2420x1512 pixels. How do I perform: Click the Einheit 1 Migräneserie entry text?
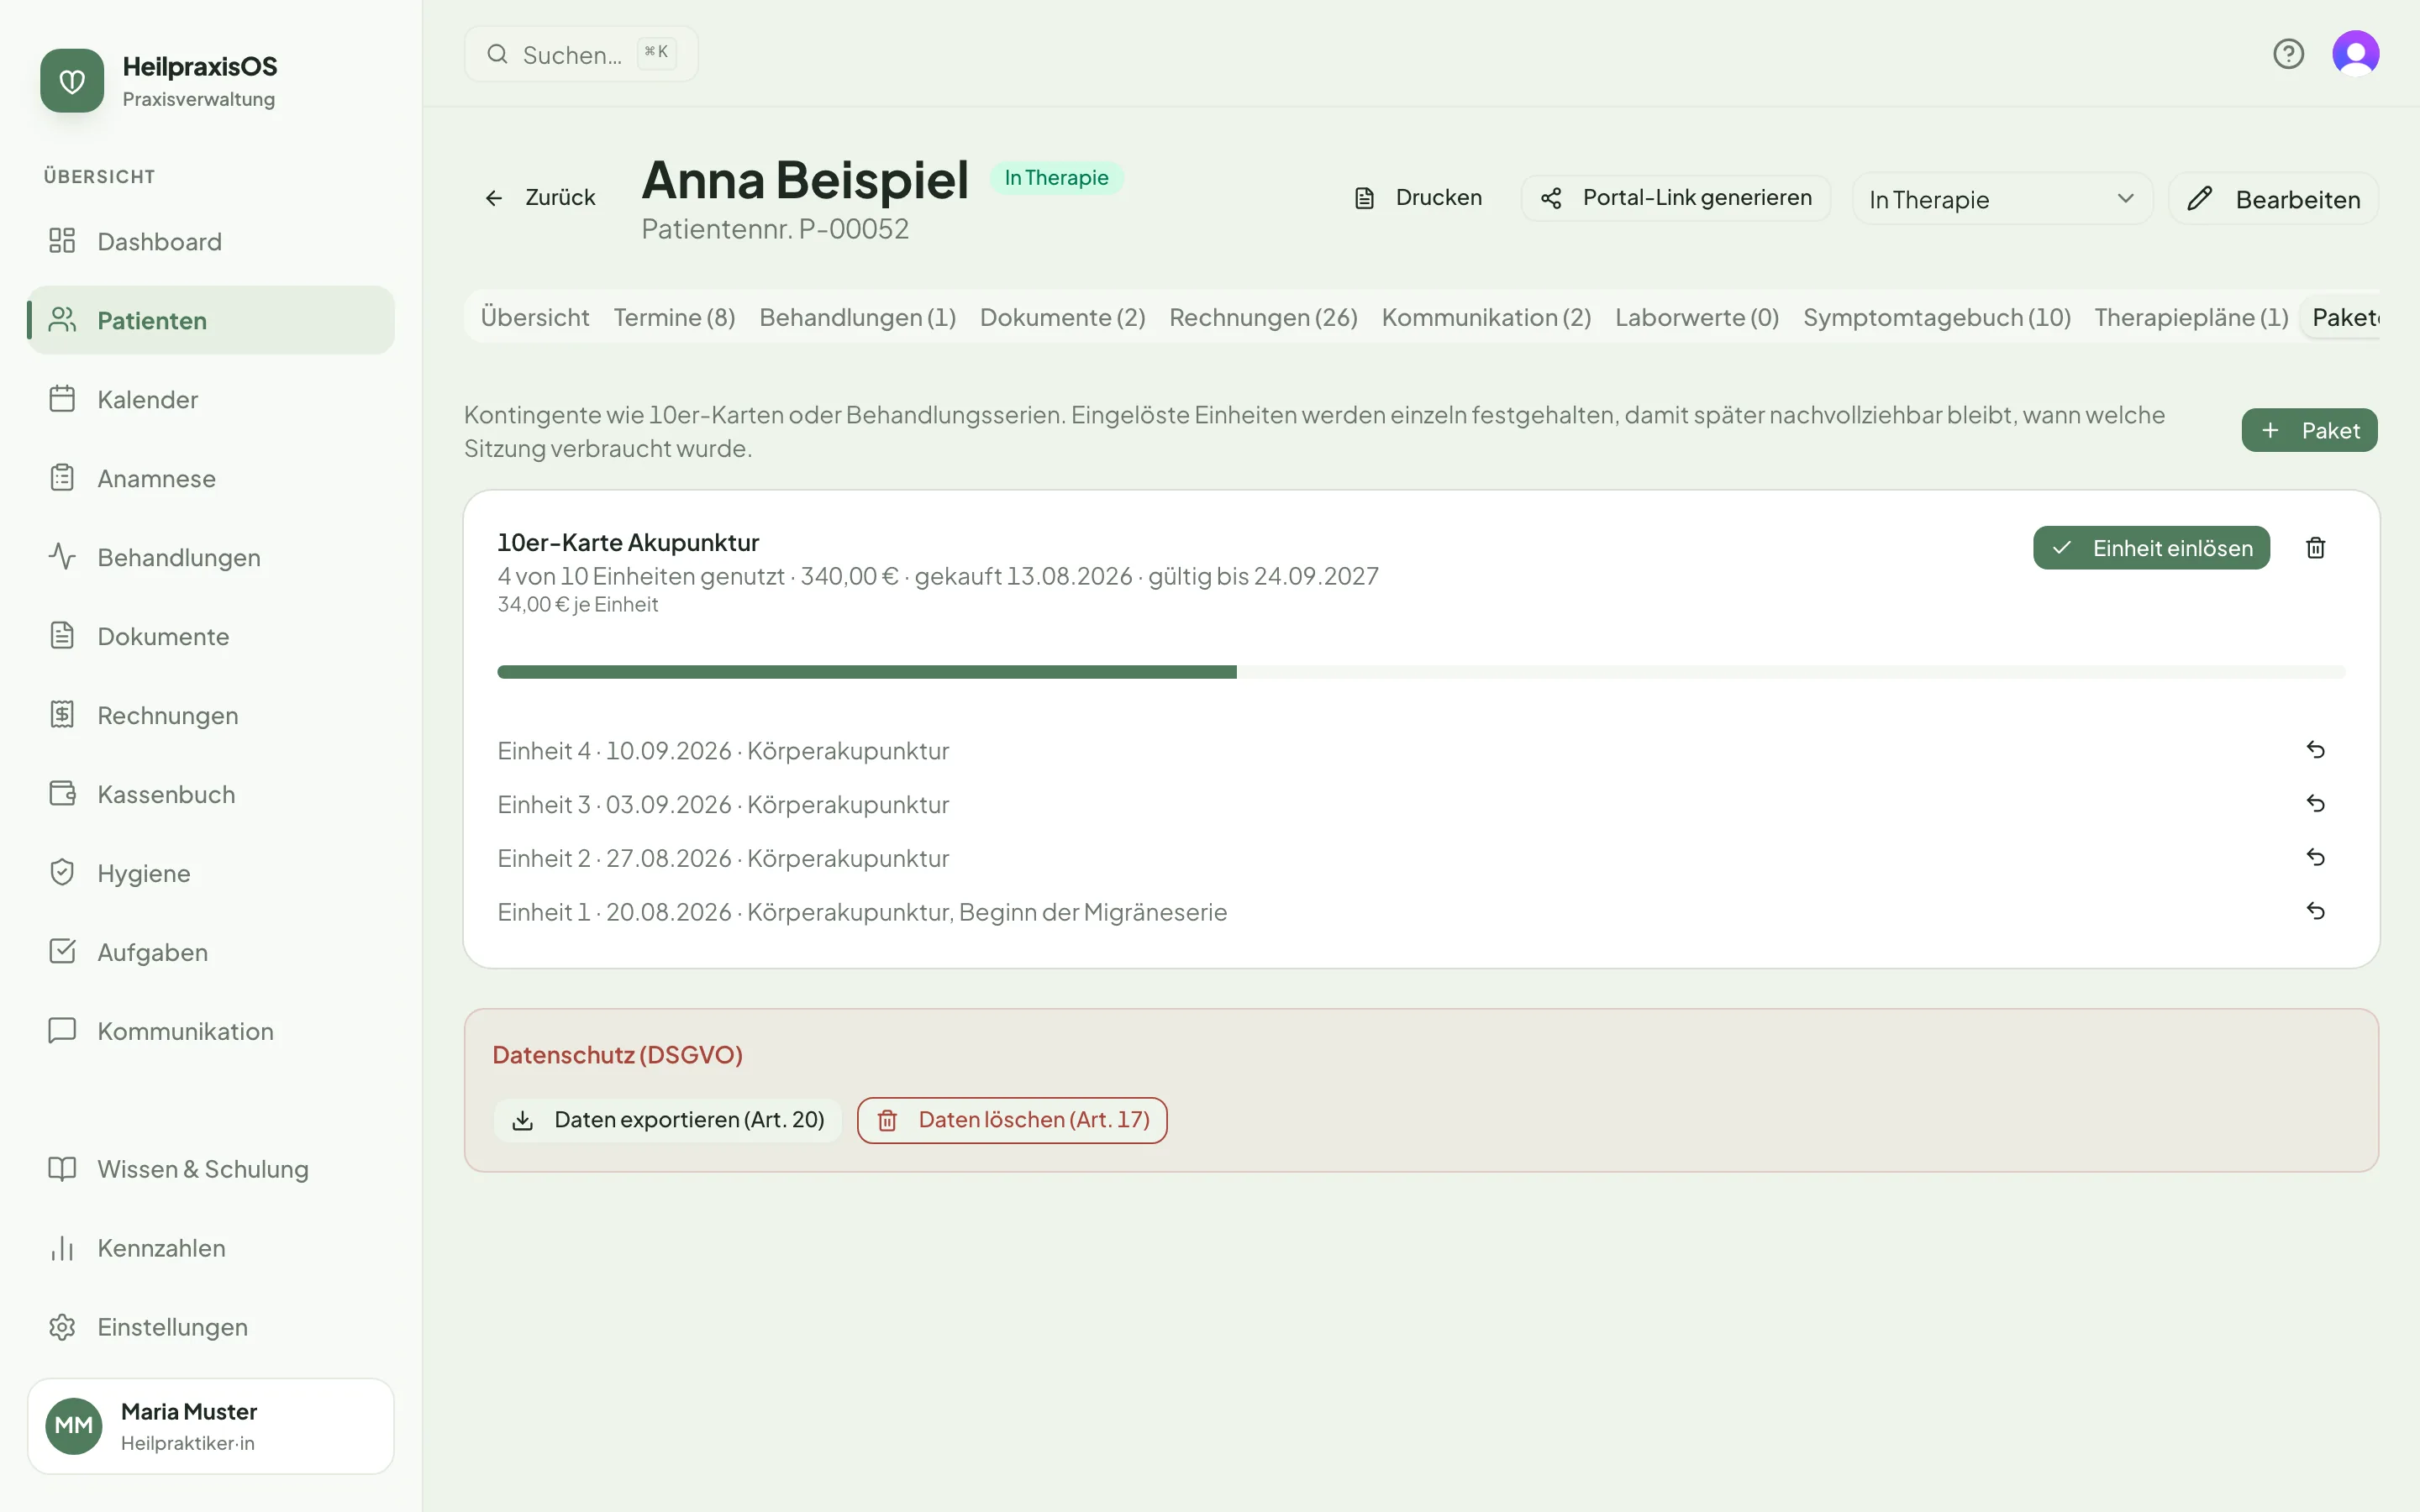pyautogui.click(x=862, y=912)
